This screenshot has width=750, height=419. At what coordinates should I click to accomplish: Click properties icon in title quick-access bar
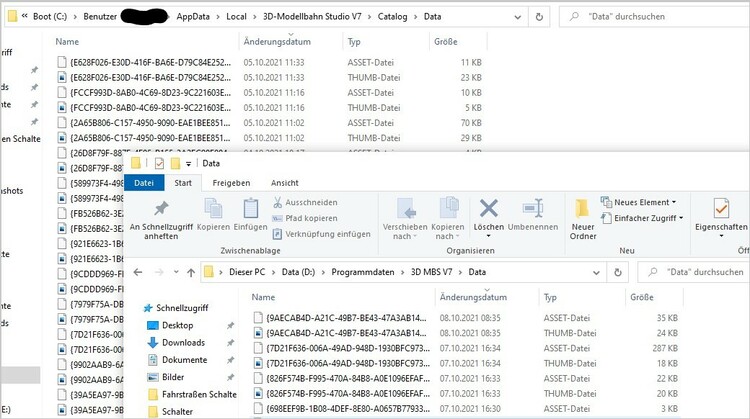point(159,164)
